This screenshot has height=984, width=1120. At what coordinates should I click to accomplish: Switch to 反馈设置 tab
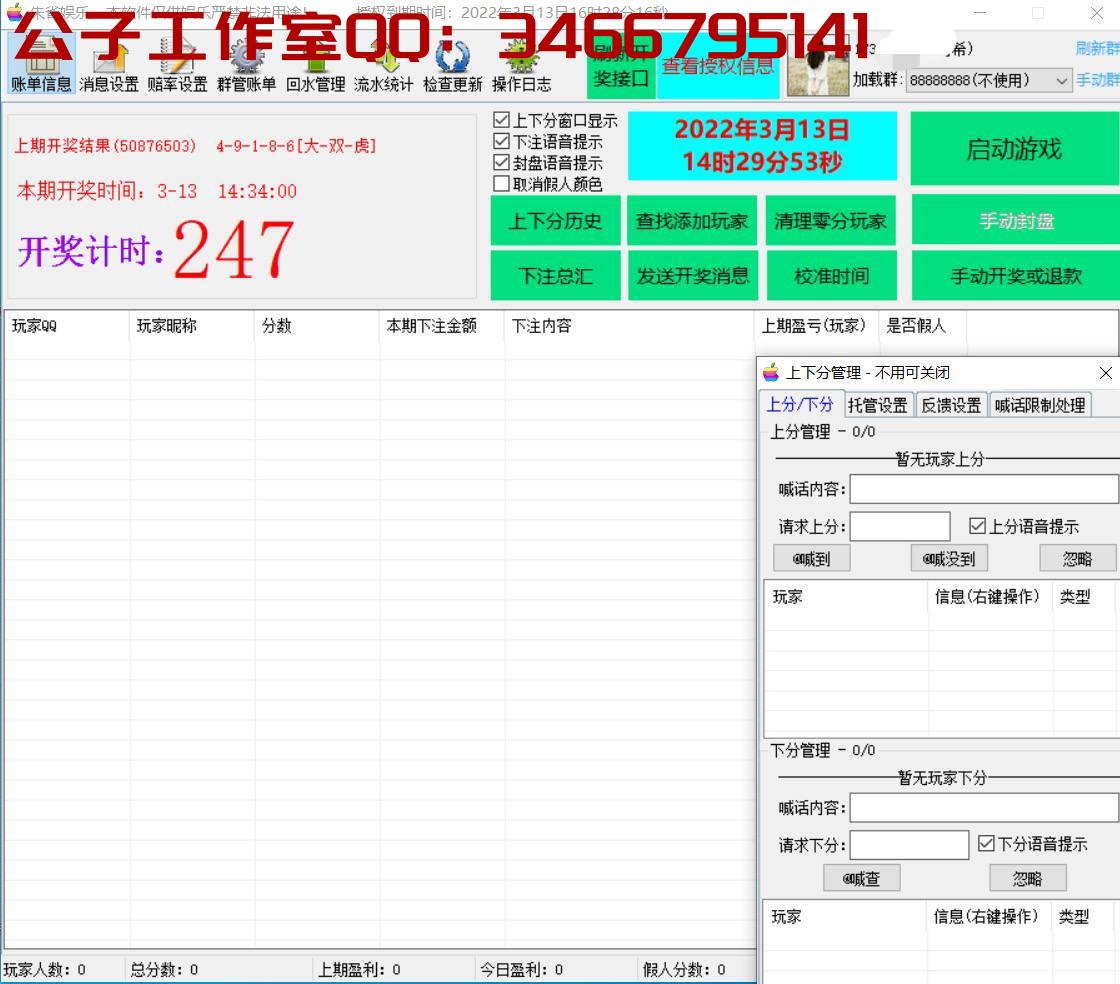pyautogui.click(x=951, y=406)
